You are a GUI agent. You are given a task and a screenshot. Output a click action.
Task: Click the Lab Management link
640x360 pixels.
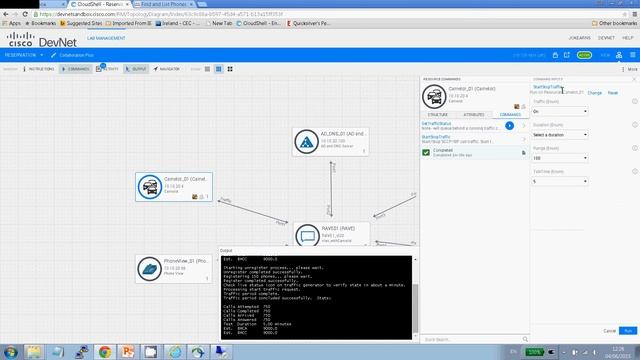(106, 38)
